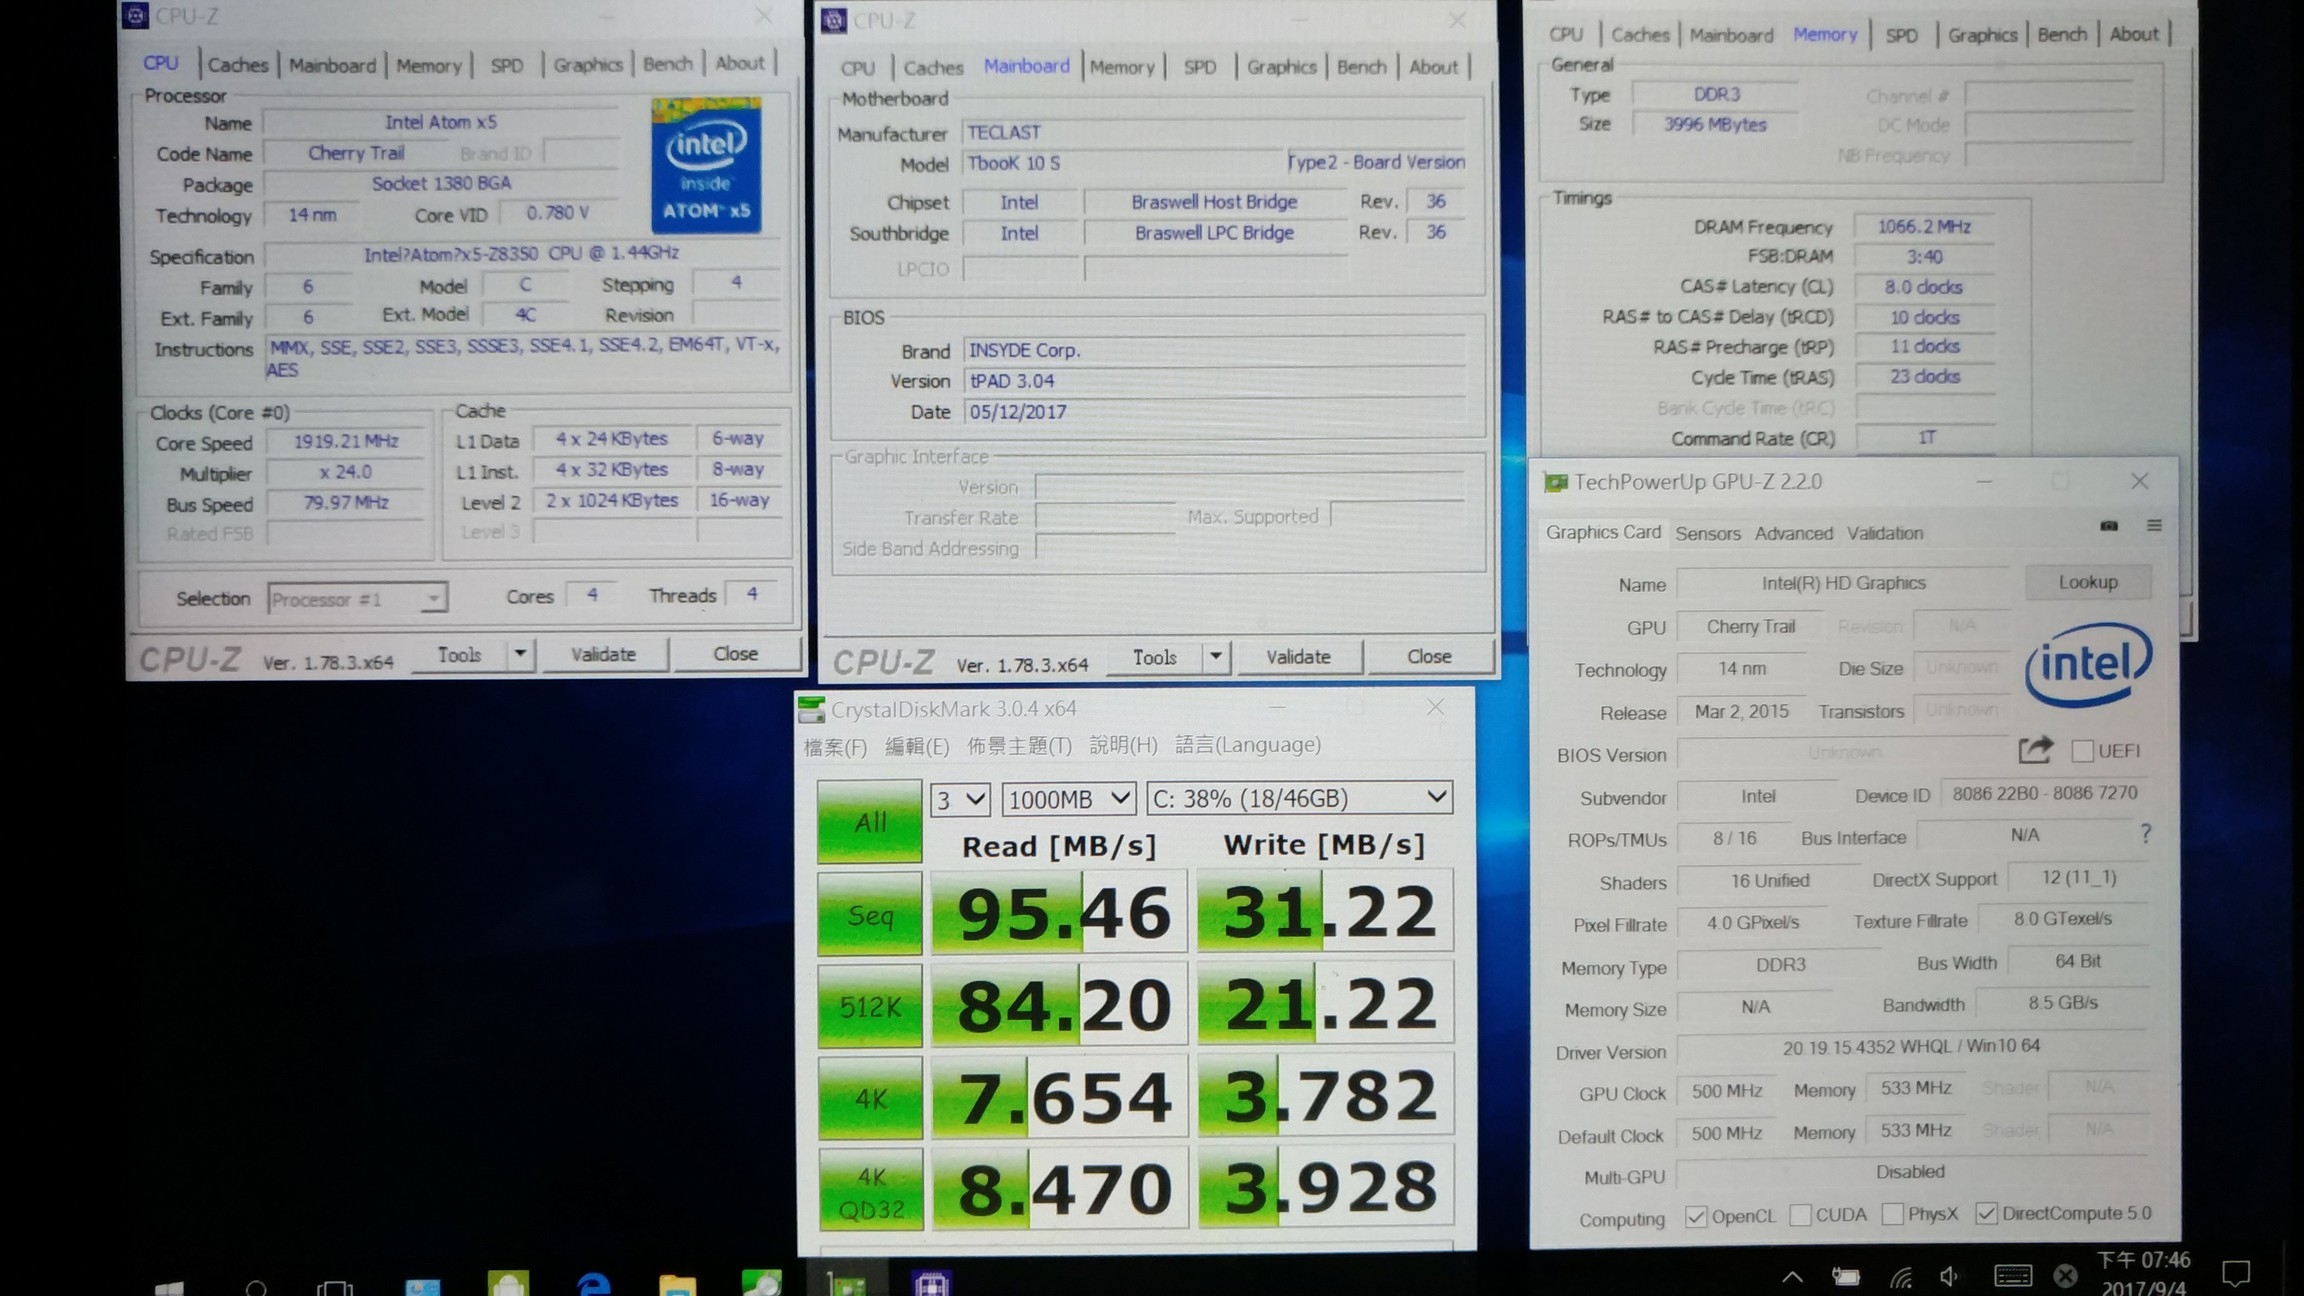Open the 1000MB test size dropdown

click(x=1069, y=798)
